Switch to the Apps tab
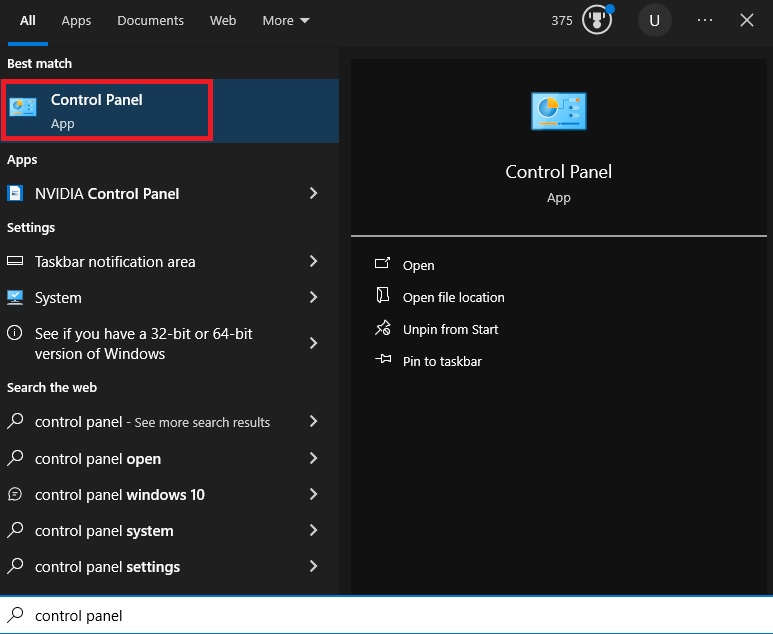 coord(76,20)
